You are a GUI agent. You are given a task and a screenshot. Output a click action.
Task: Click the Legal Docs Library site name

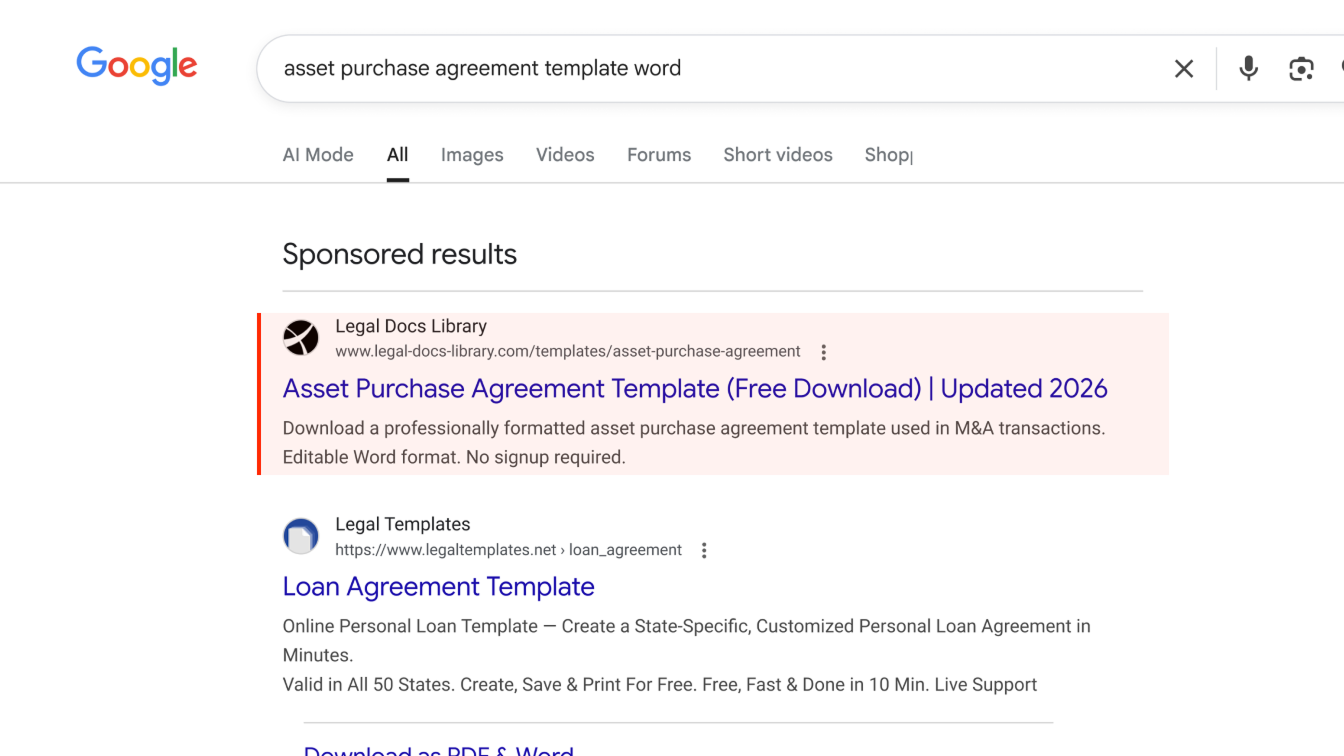[411, 326]
